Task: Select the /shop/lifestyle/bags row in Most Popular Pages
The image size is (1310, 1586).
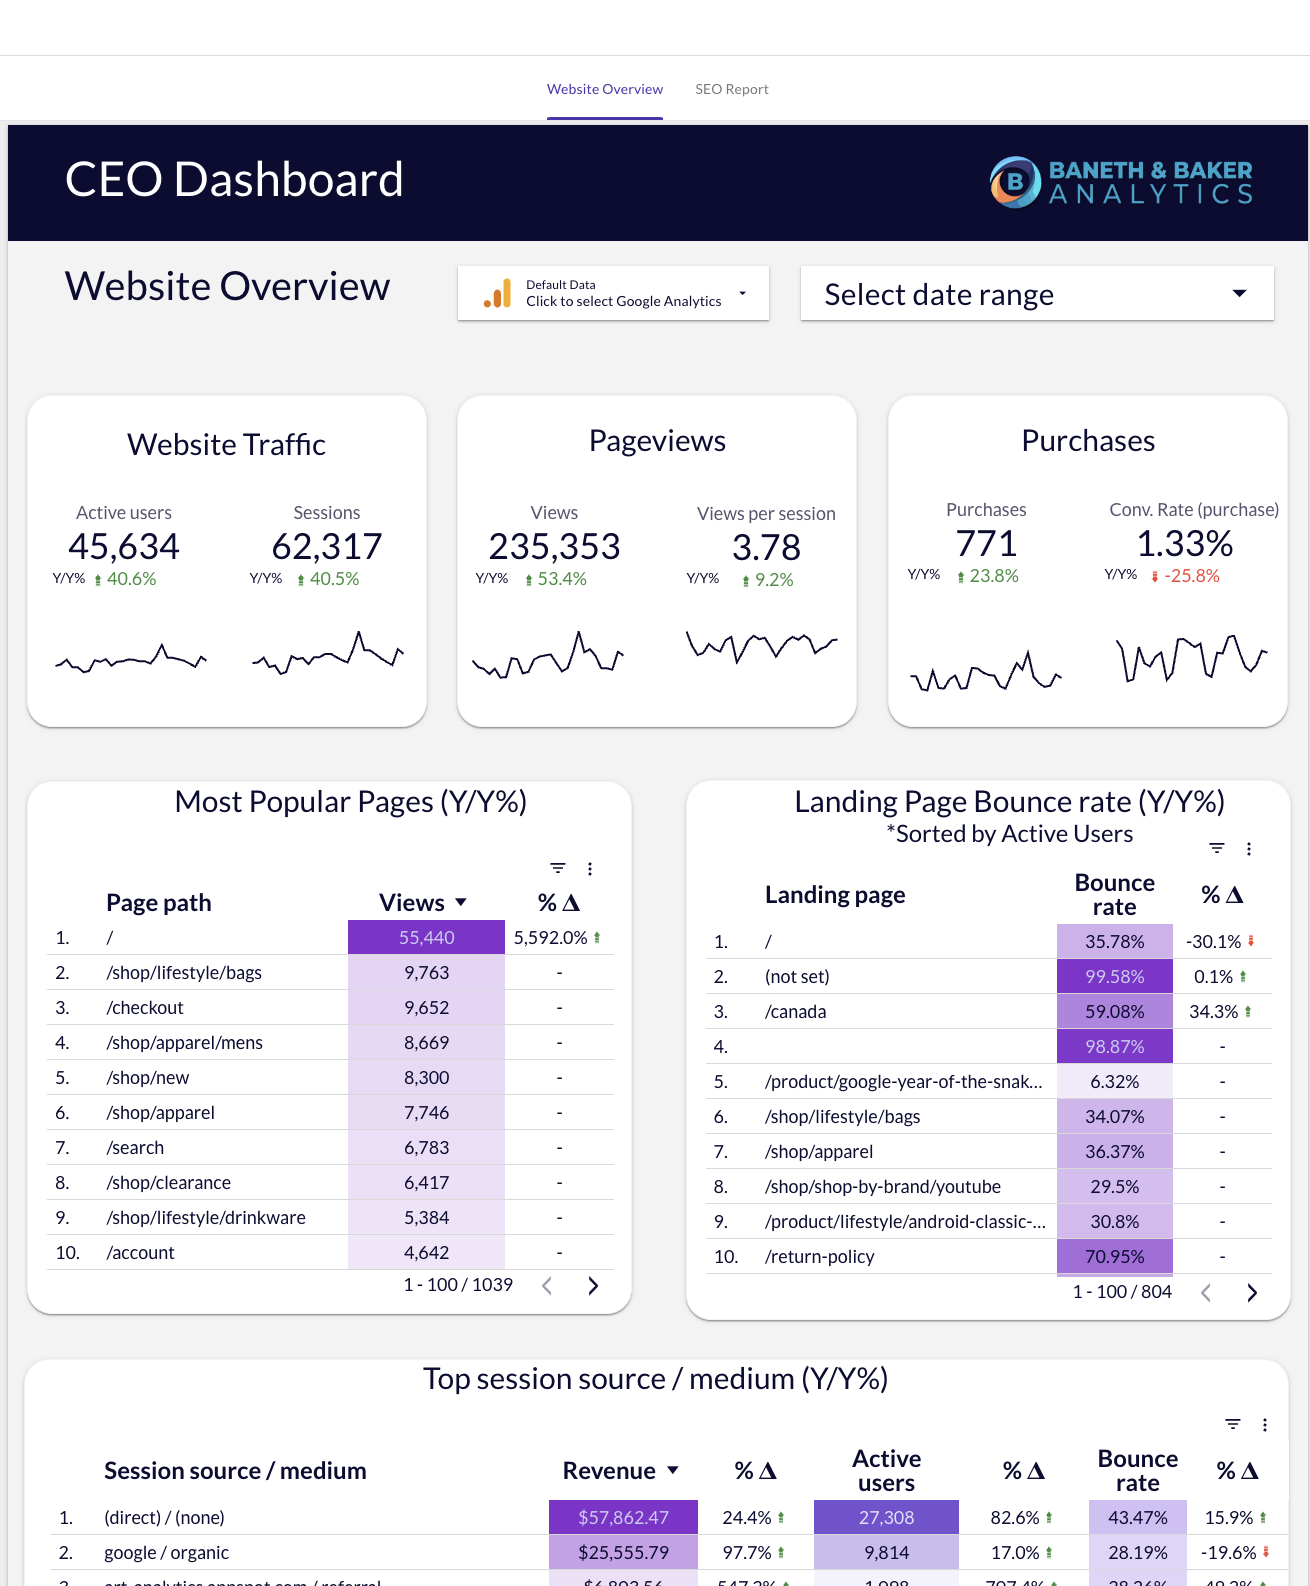Action: 330,973
